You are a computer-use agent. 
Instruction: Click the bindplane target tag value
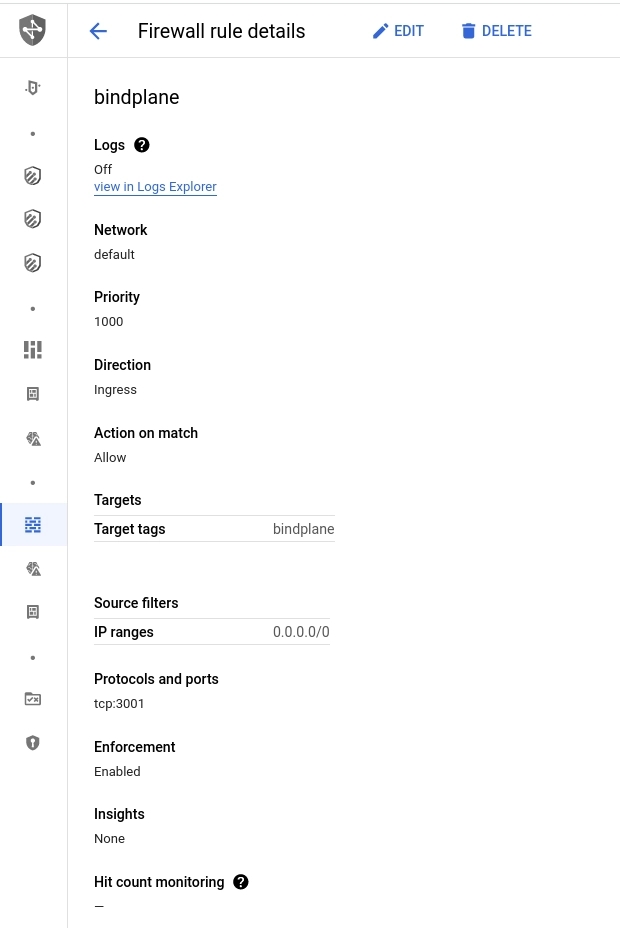[303, 529]
